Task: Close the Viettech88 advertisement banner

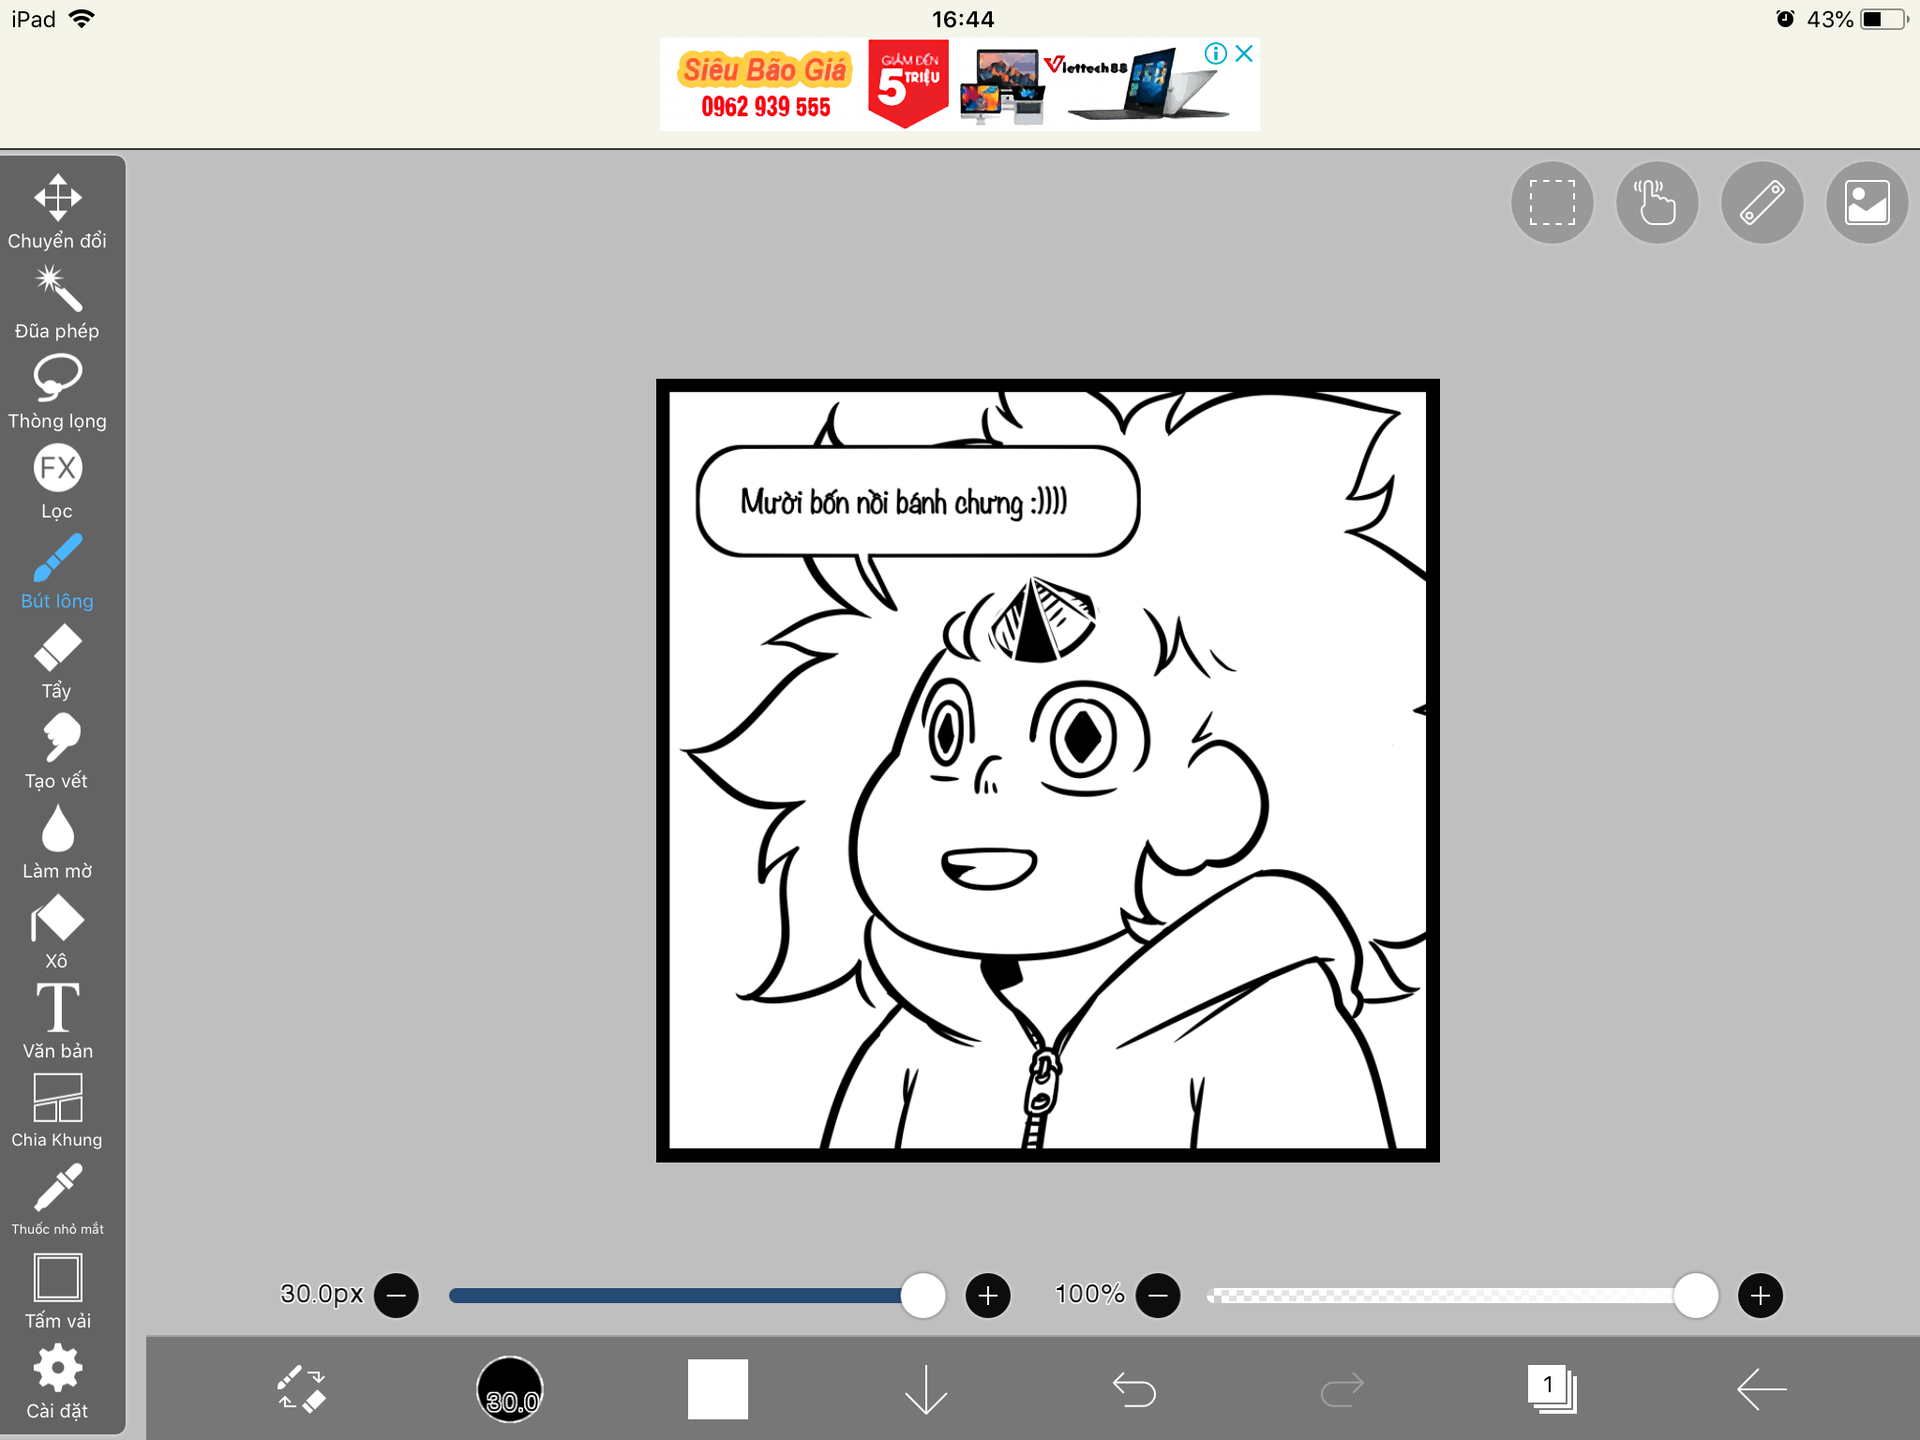Action: [1244, 54]
